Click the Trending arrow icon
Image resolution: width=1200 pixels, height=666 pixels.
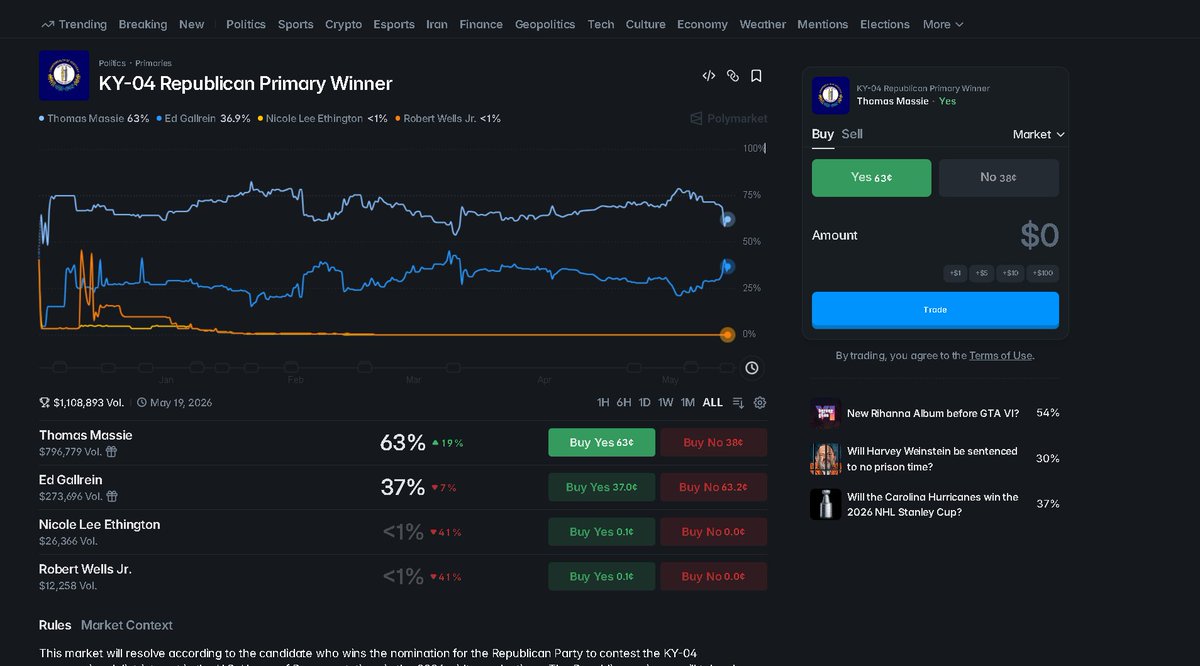pos(47,24)
